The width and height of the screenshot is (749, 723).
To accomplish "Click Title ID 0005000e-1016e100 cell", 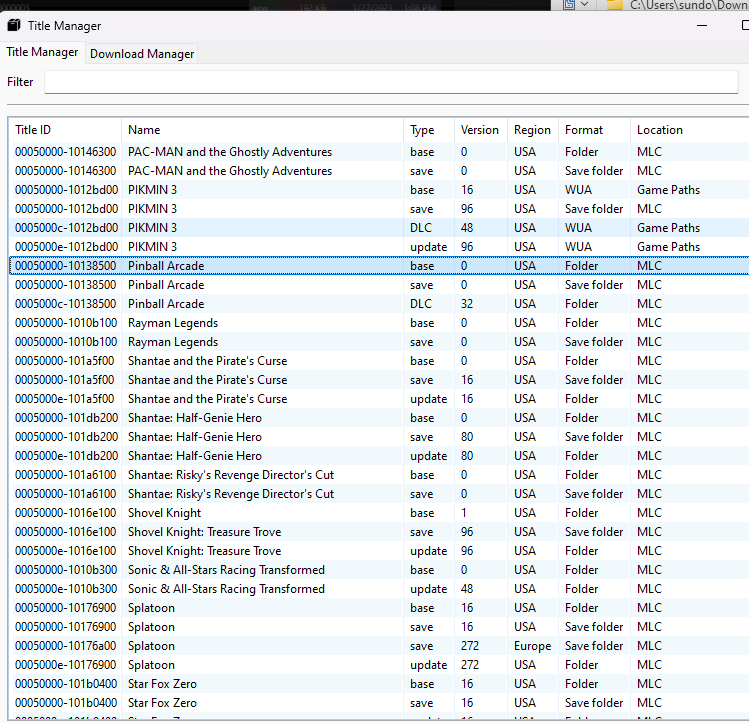I will [x=65, y=551].
